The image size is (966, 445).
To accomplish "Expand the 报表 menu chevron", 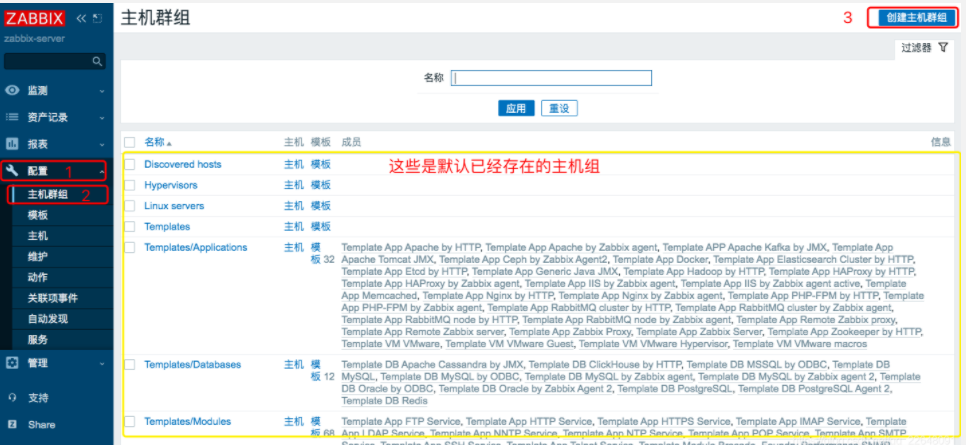I will (x=102, y=144).
